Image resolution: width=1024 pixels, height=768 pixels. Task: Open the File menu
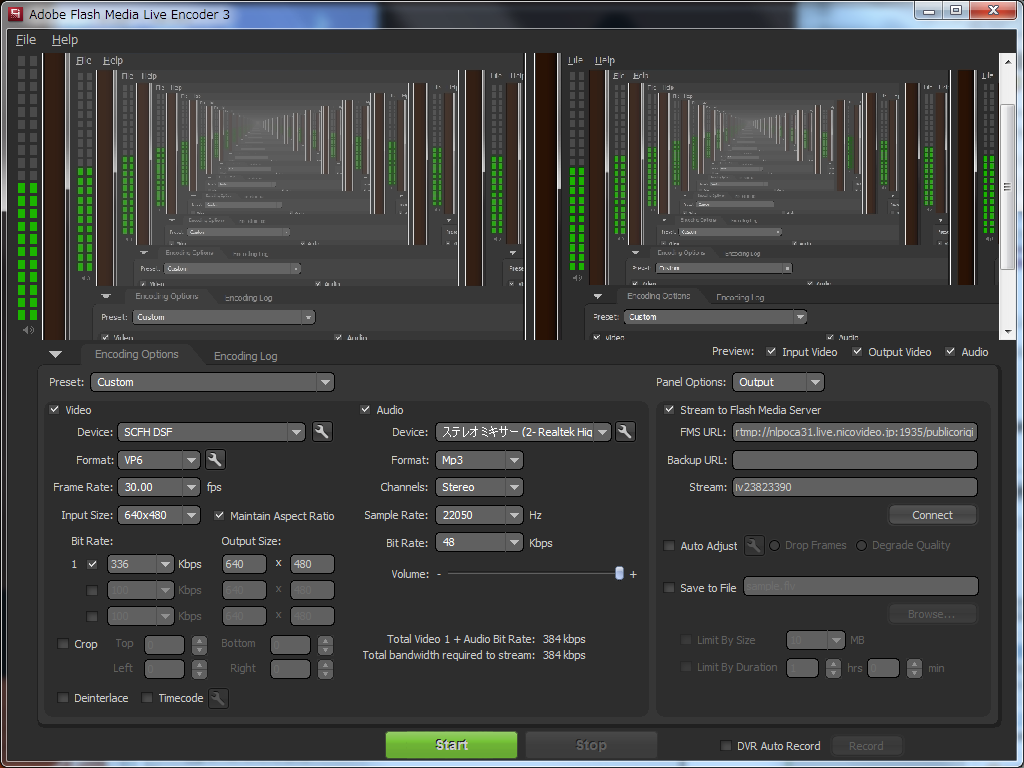(26, 40)
